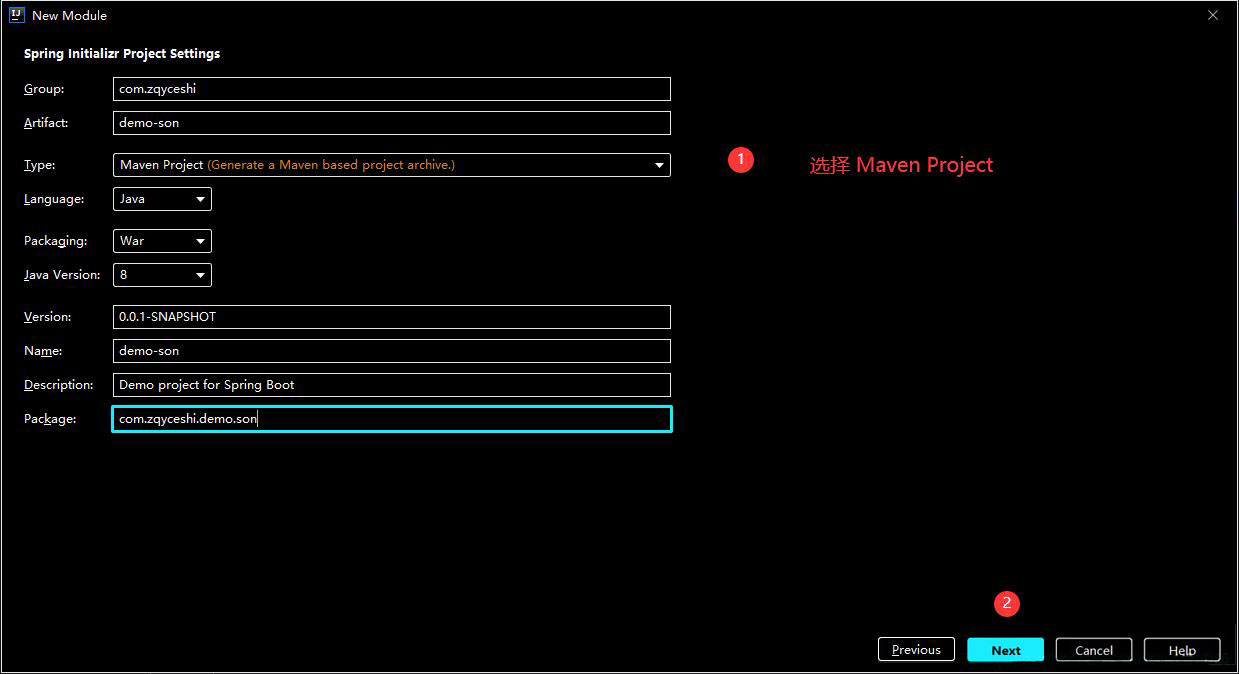Viewport: 1239px width, 674px height.
Task: Close the New Module dialog
Action: [x=1212, y=15]
